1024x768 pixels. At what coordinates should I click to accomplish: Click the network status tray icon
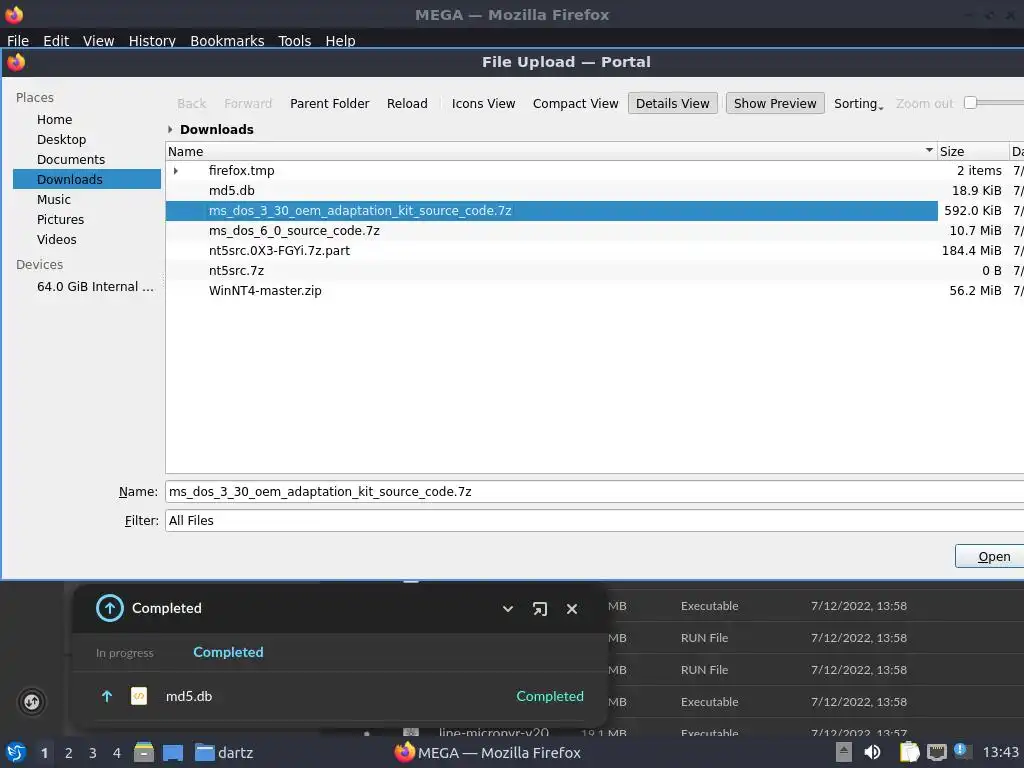[936, 752]
